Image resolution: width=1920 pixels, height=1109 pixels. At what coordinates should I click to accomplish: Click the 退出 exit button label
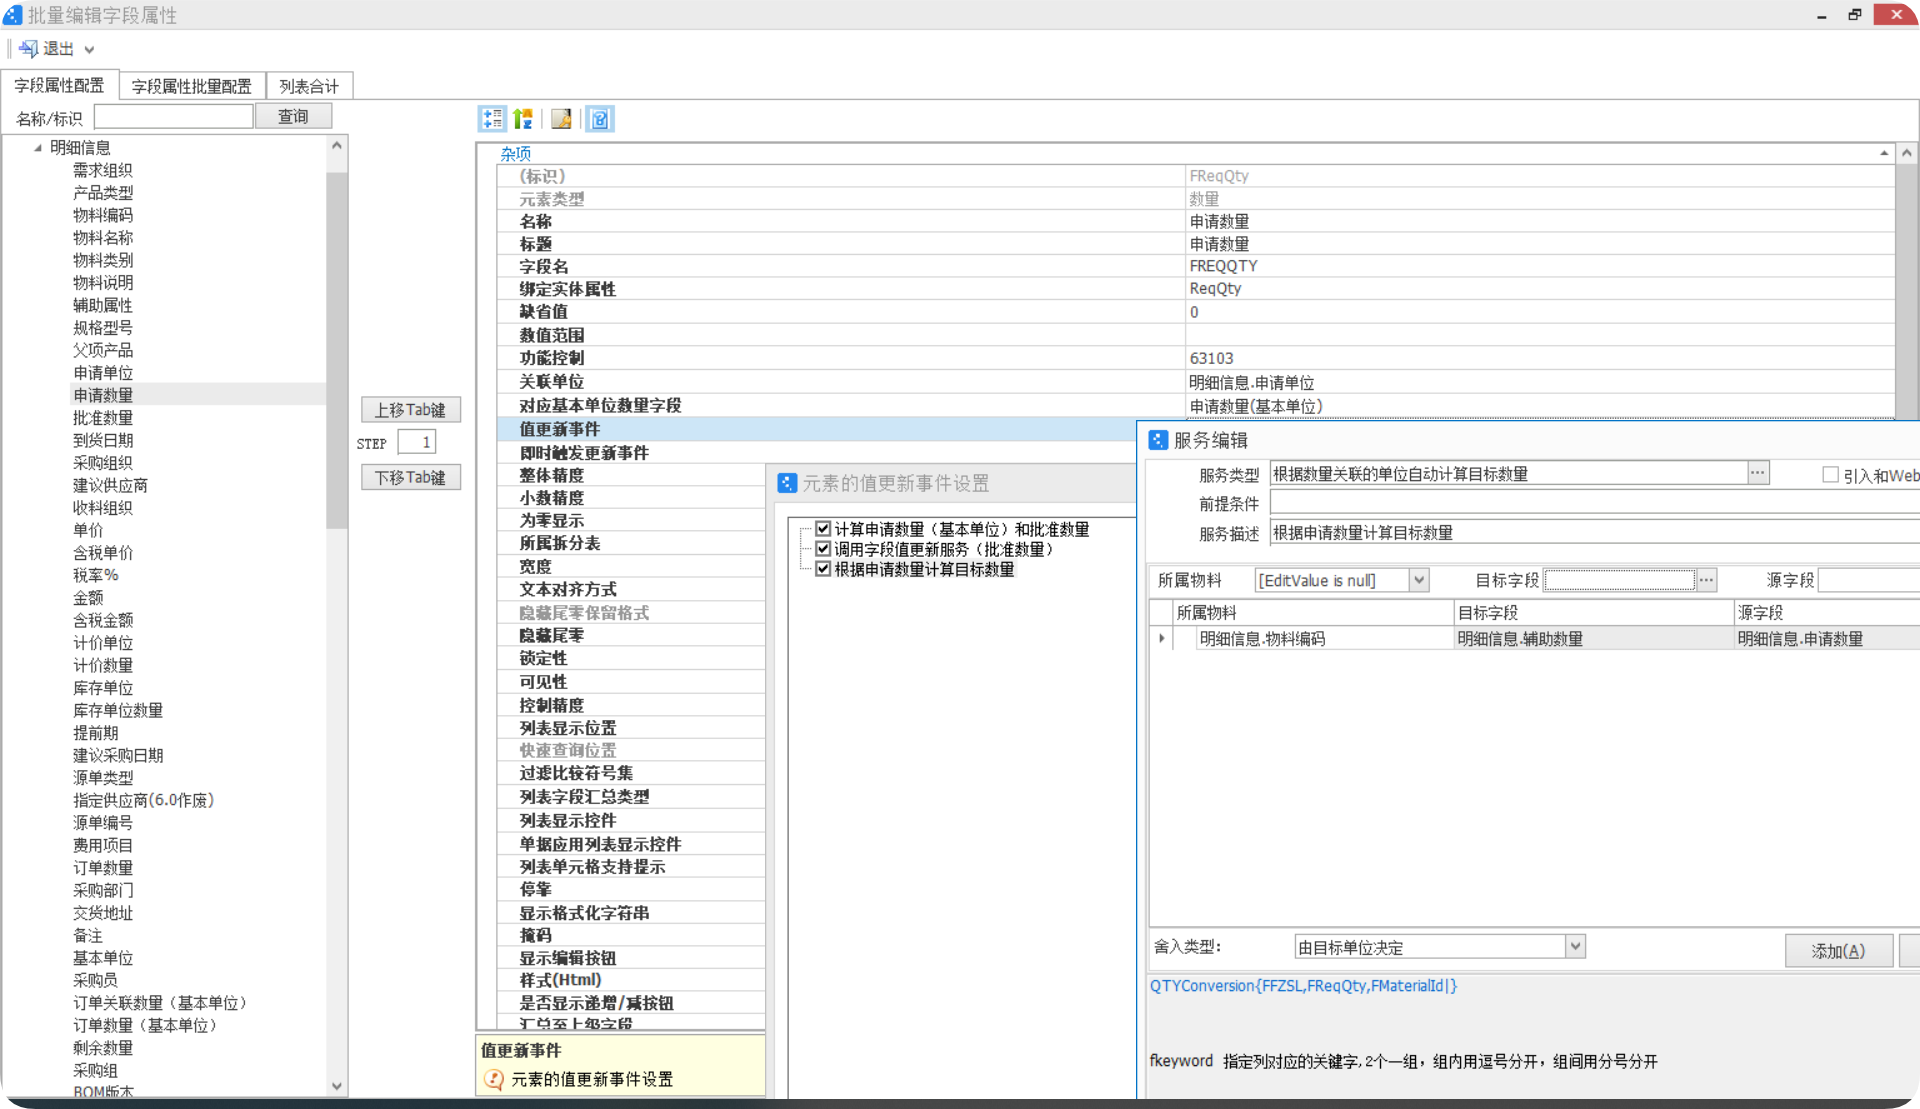point(58,49)
